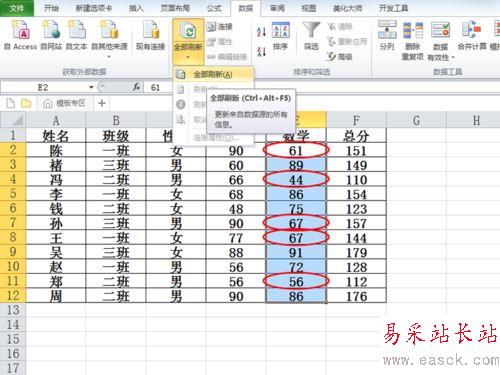Image resolution: width=500 pixels, height=375 pixels.
Task: Open the template zone (模板专区) tab
Action: [x=65, y=103]
